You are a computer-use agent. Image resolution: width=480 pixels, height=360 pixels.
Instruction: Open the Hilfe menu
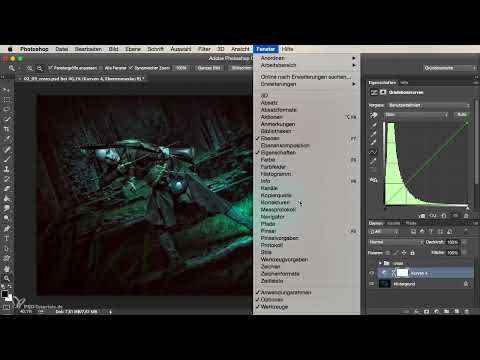(x=287, y=49)
